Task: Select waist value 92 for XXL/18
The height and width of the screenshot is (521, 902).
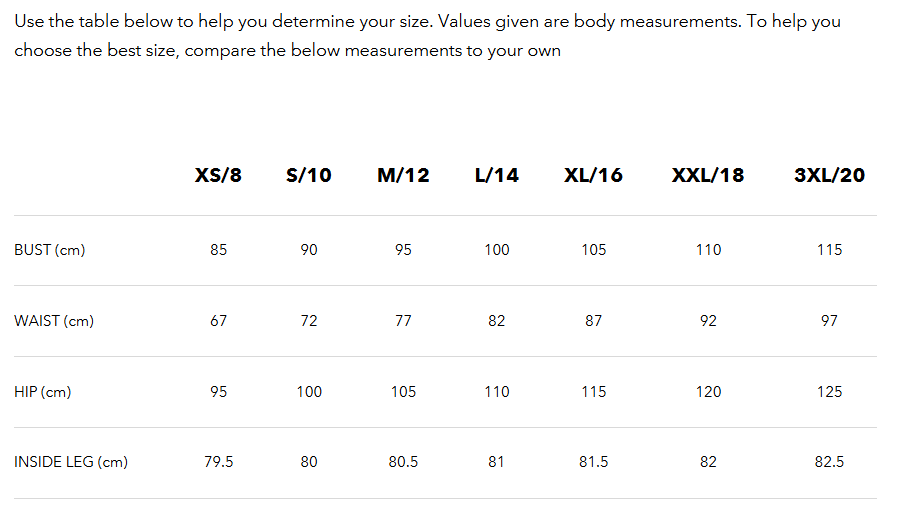Action: coord(708,321)
